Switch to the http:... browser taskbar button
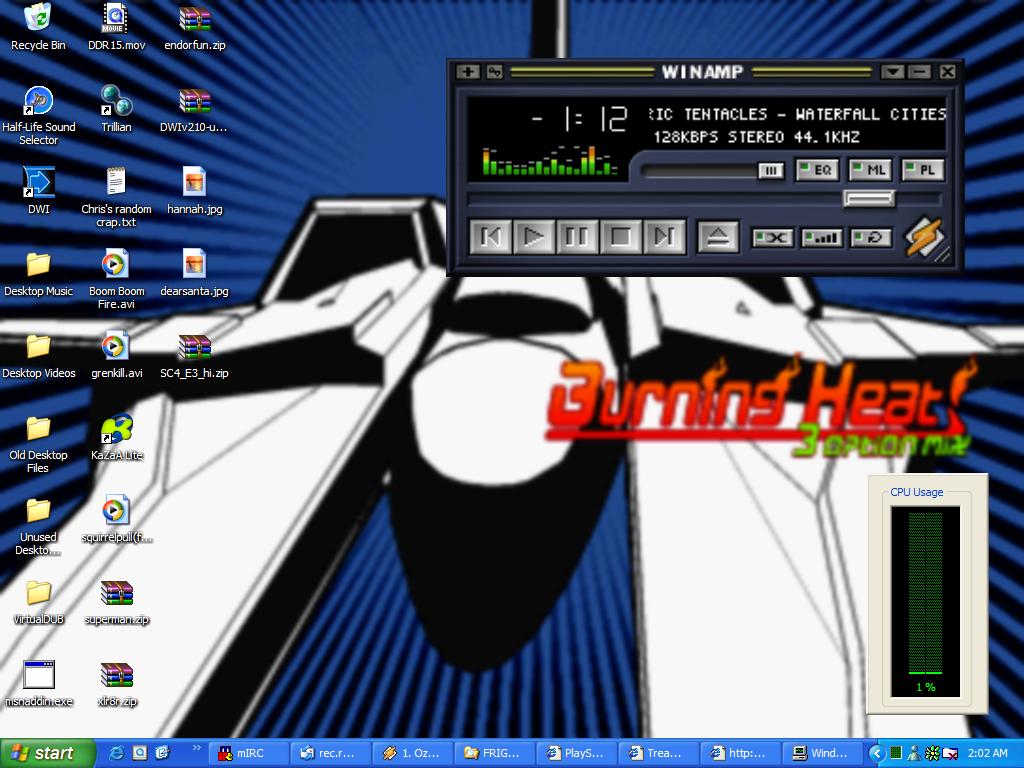 (743, 753)
